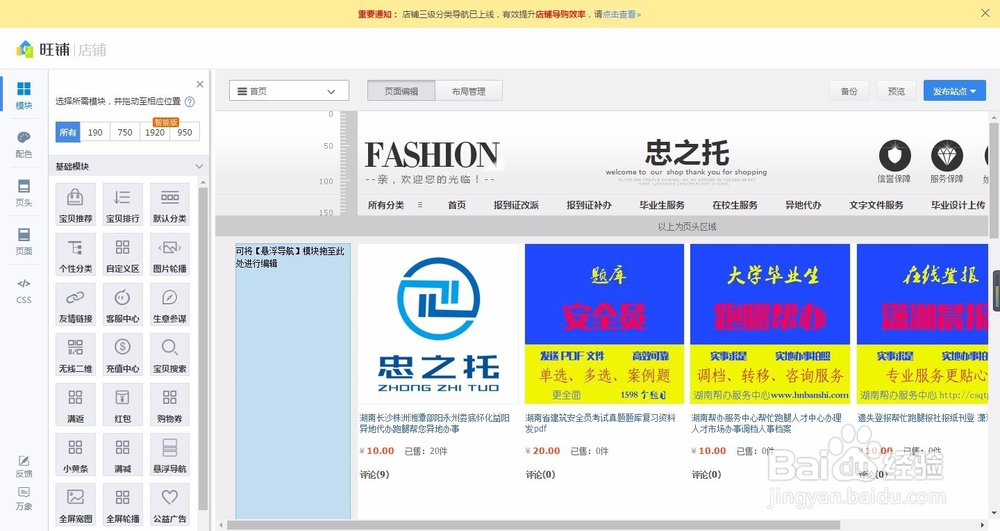The height and width of the screenshot is (531, 1000).
Task: Select the 无线二维 QR code module
Action: [x=75, y=354]
